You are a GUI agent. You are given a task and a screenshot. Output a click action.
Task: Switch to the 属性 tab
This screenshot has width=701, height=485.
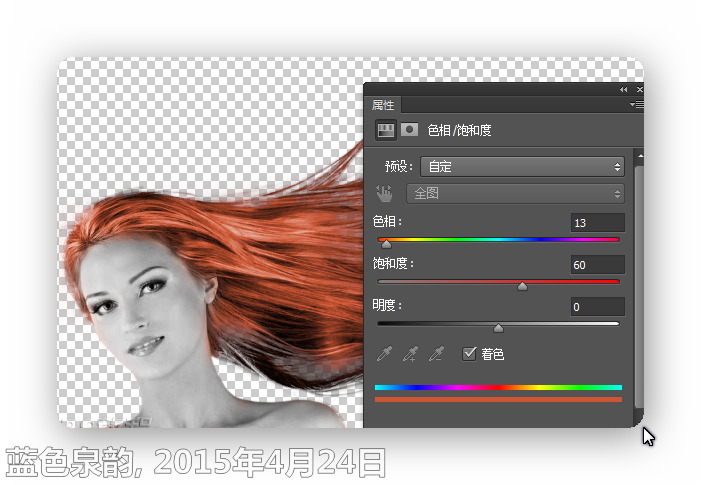click(x=383, y=105)
